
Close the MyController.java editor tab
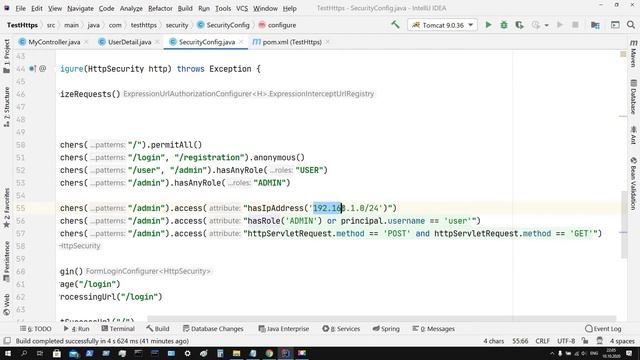tap(86, 42)
